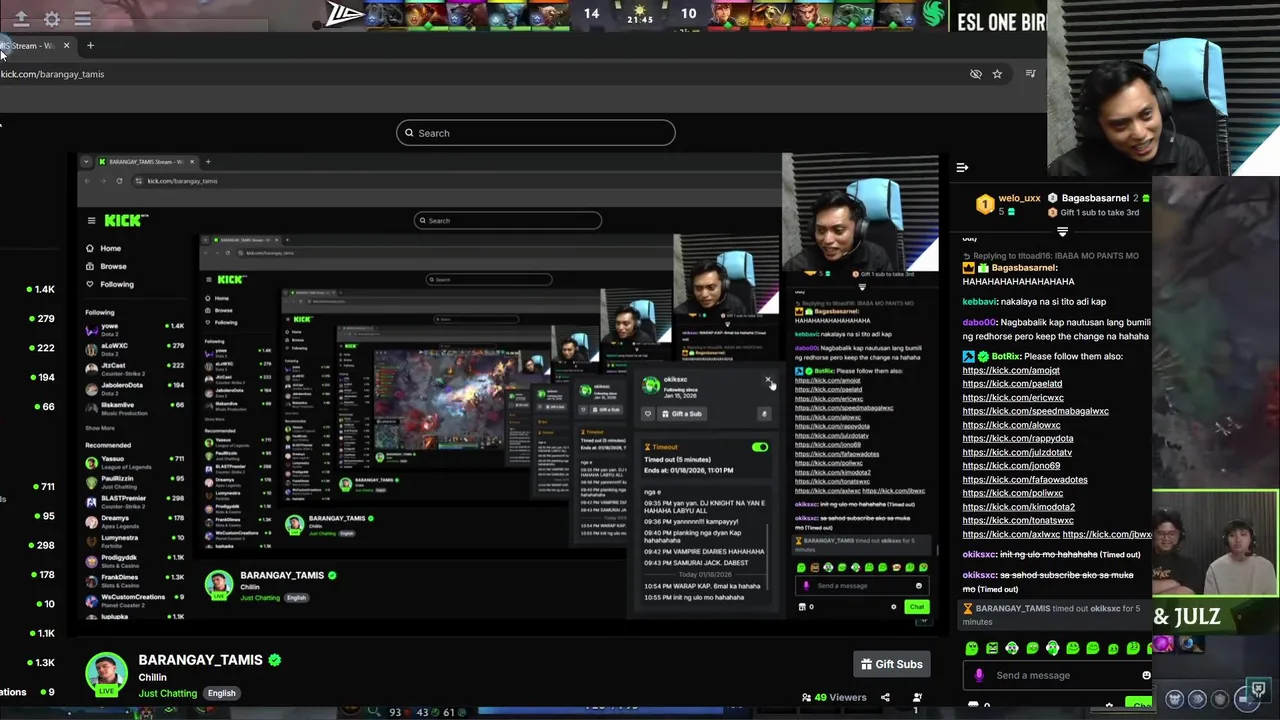The image size is (1280, 720).
Task: Click the media control icon beside the star
Action: pos(1031,74)
